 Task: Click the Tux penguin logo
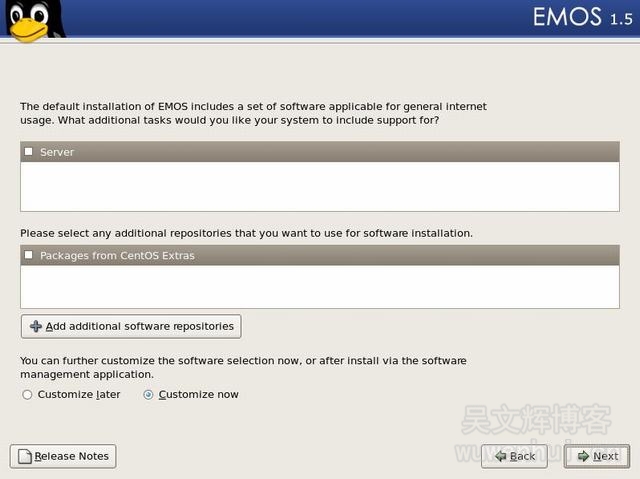[x=32, y=20]
